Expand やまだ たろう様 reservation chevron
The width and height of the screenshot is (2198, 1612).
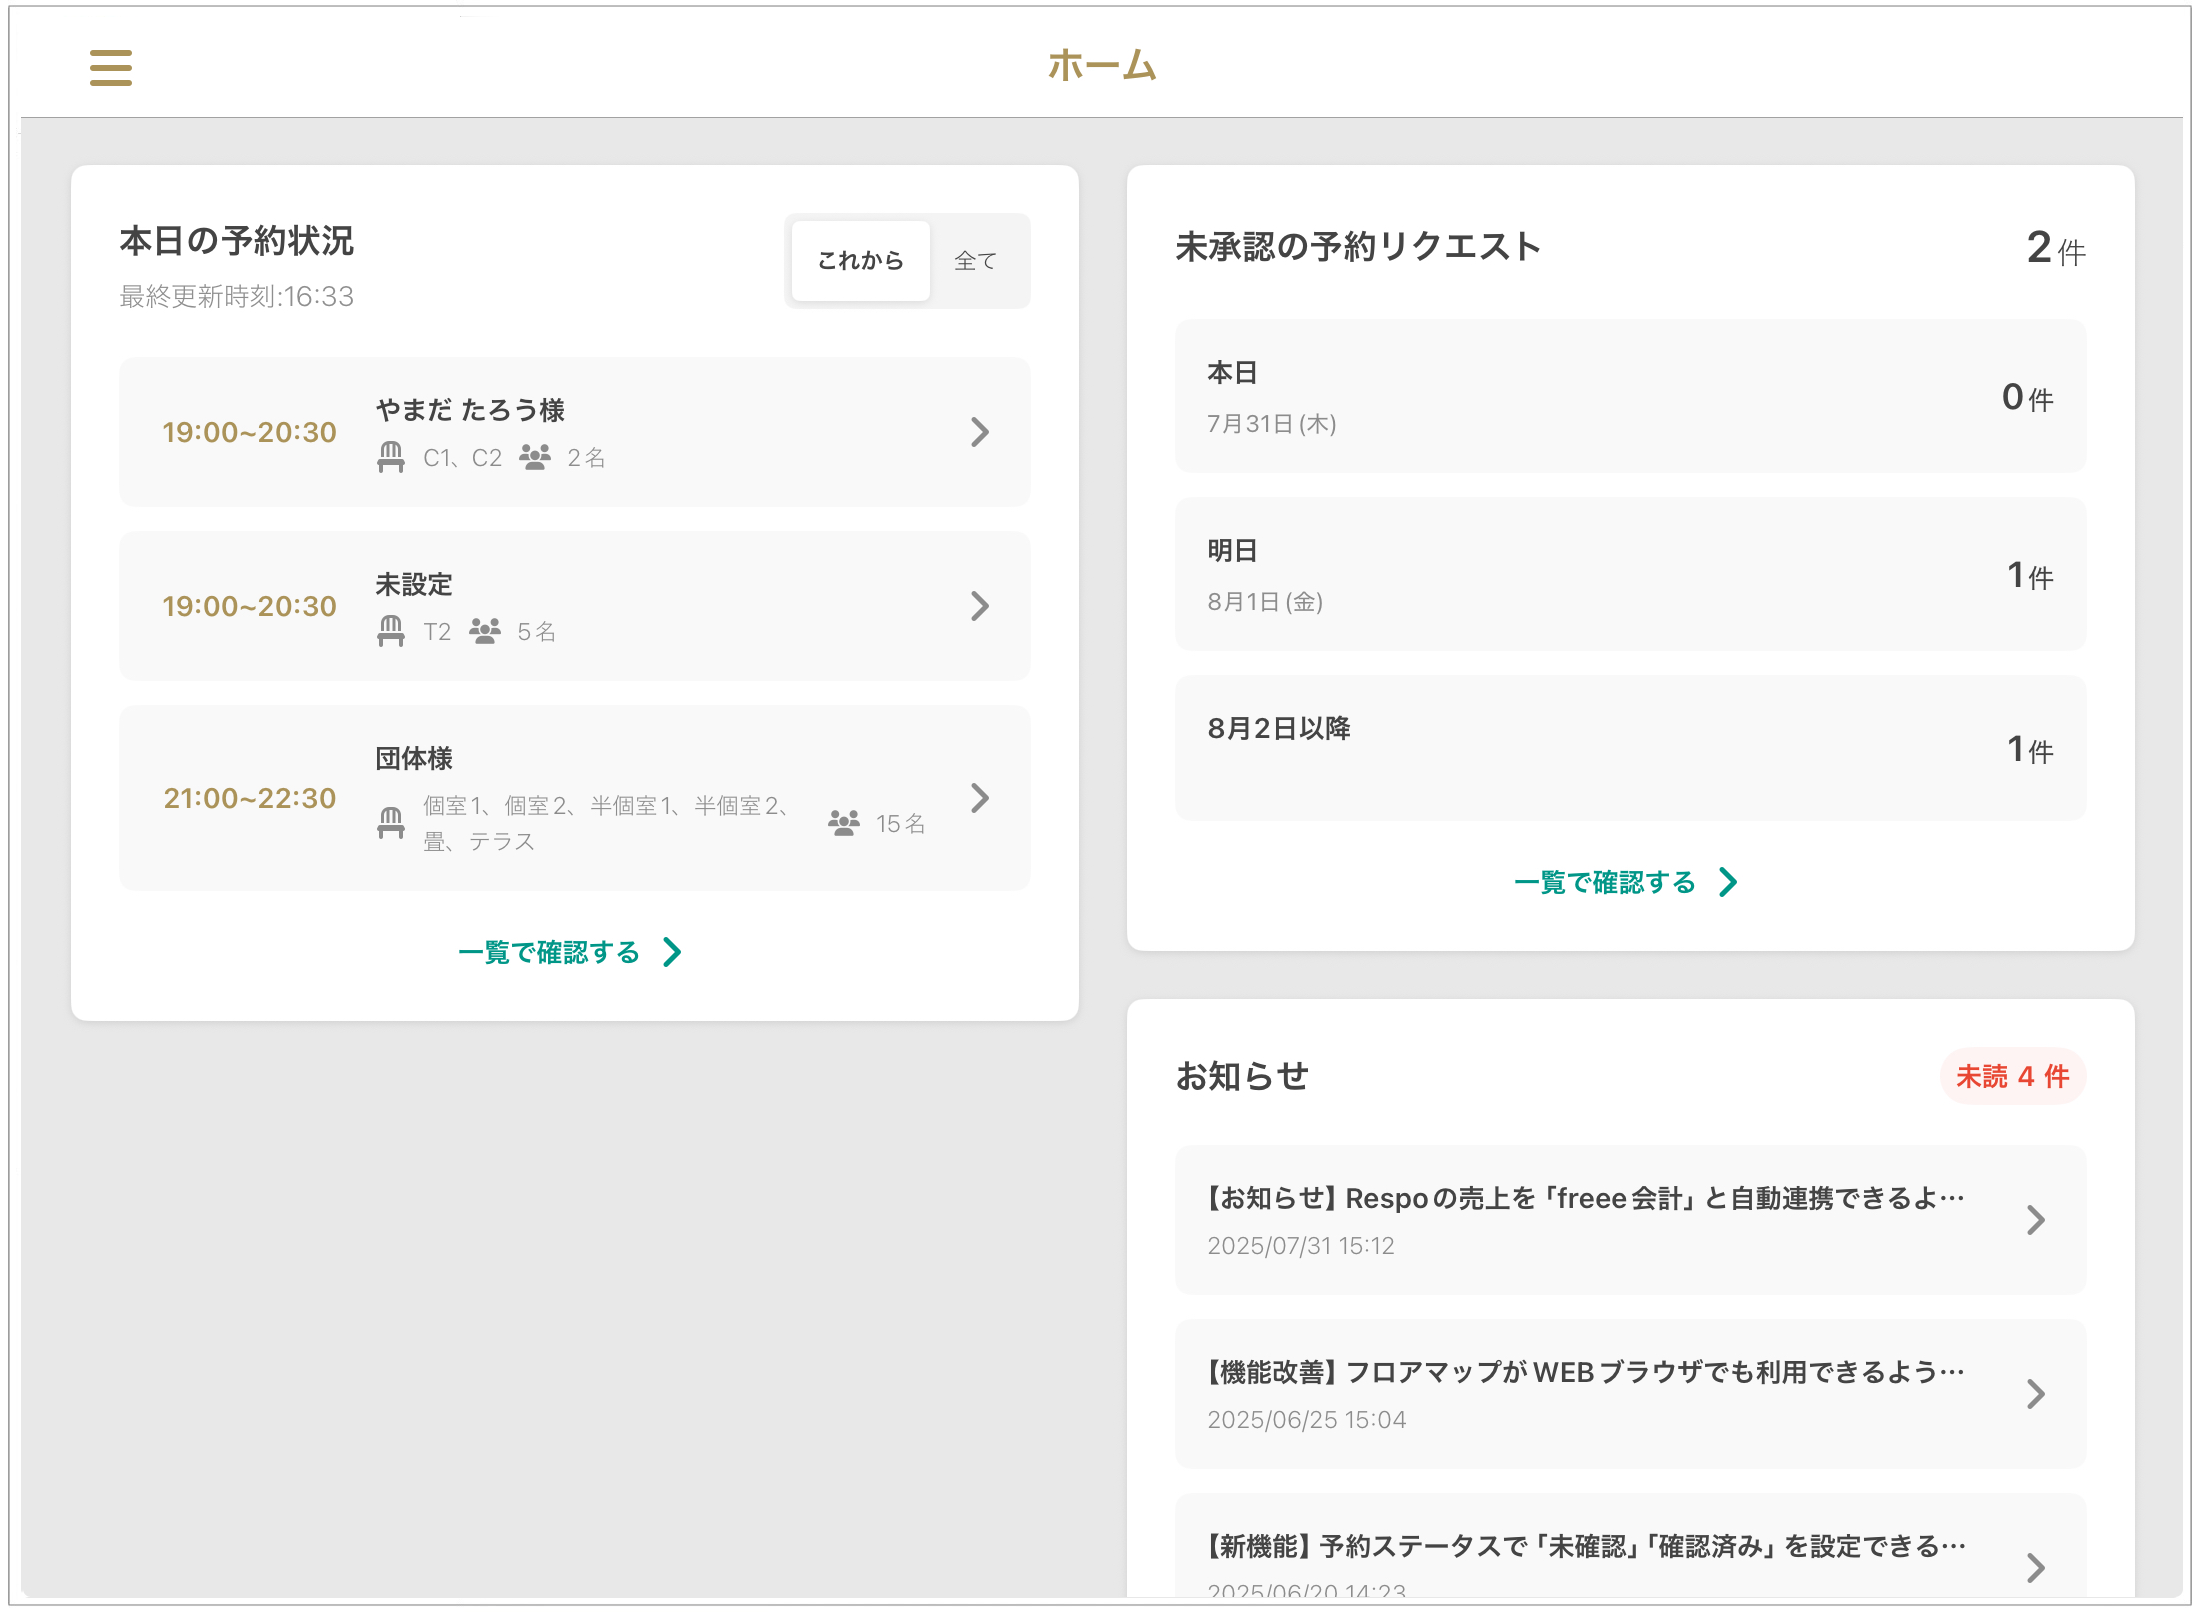[x=980, y=432]
